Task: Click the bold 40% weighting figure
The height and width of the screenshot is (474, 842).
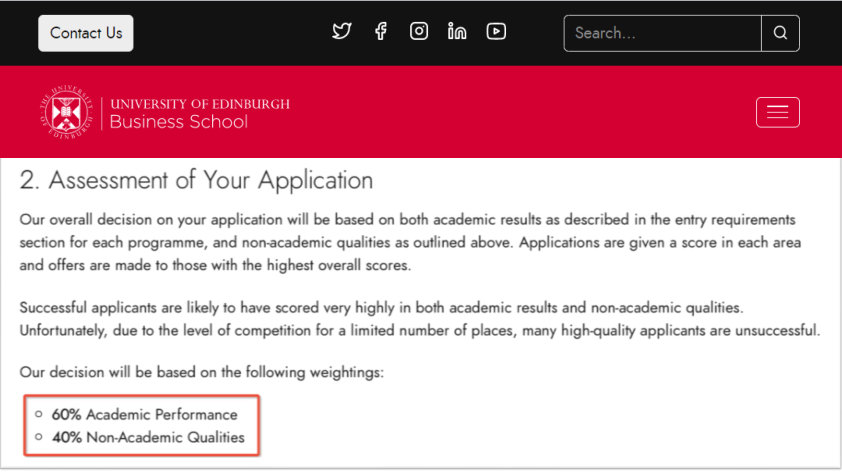Action: (x=67, y=437)
